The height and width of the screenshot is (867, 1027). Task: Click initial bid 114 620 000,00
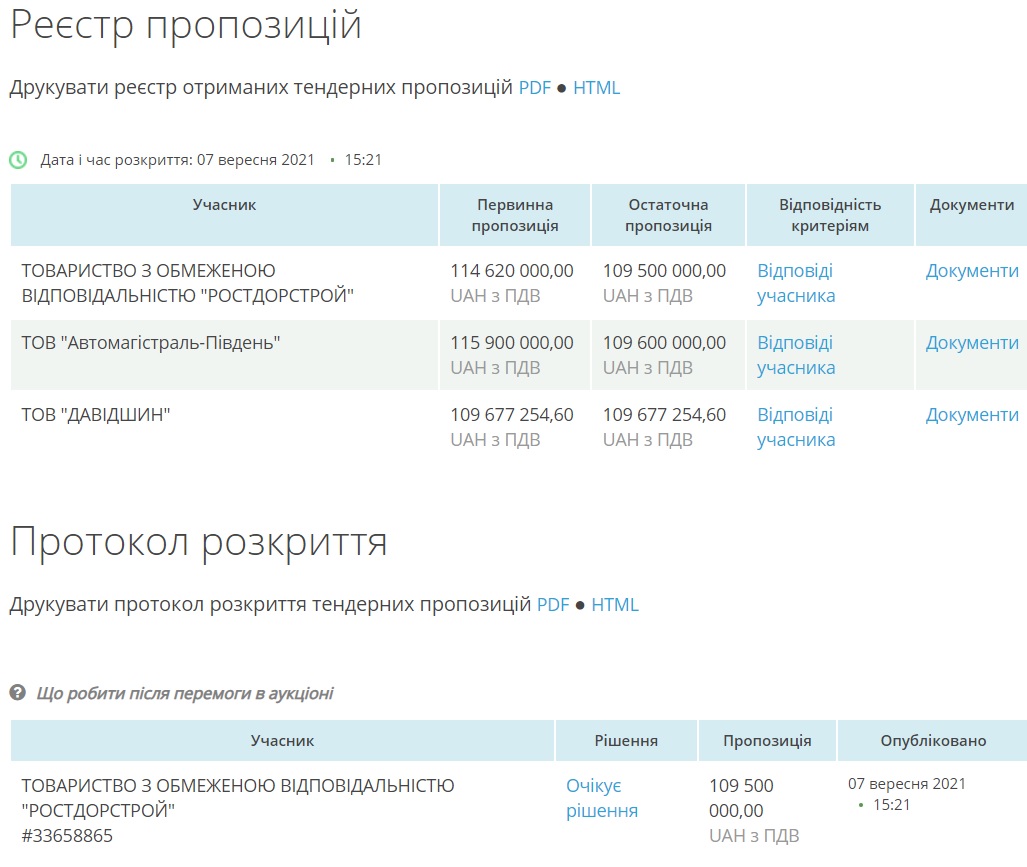pyautogui.click(x=512, y=270)
